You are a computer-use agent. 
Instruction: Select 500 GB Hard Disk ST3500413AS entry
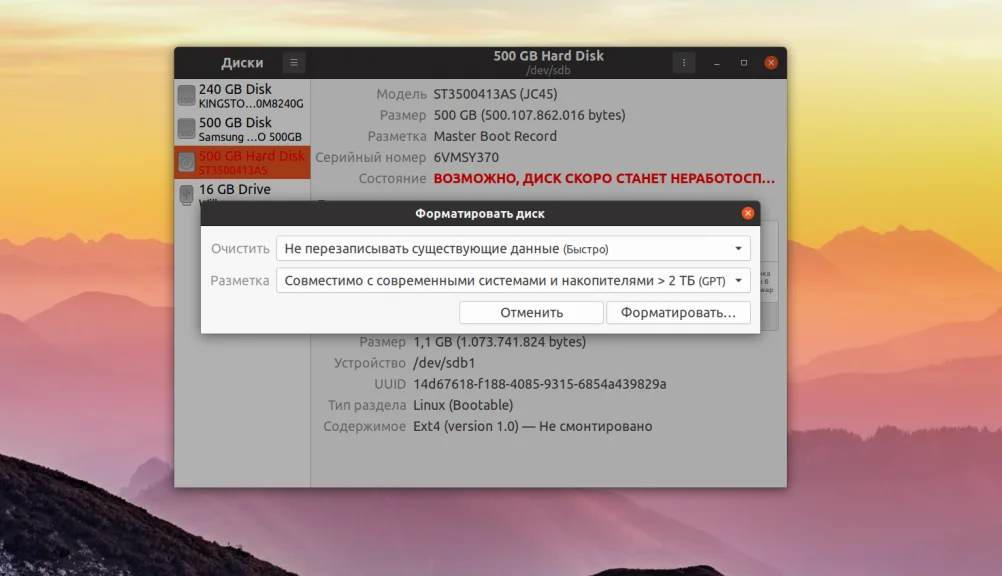(x=242, y=162)
